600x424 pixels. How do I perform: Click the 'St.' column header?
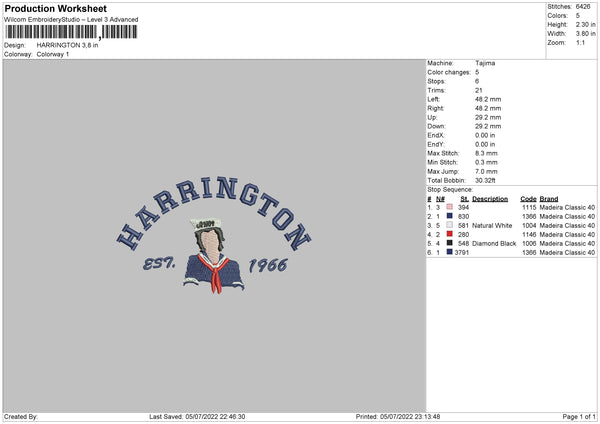[x=465, y=199]
